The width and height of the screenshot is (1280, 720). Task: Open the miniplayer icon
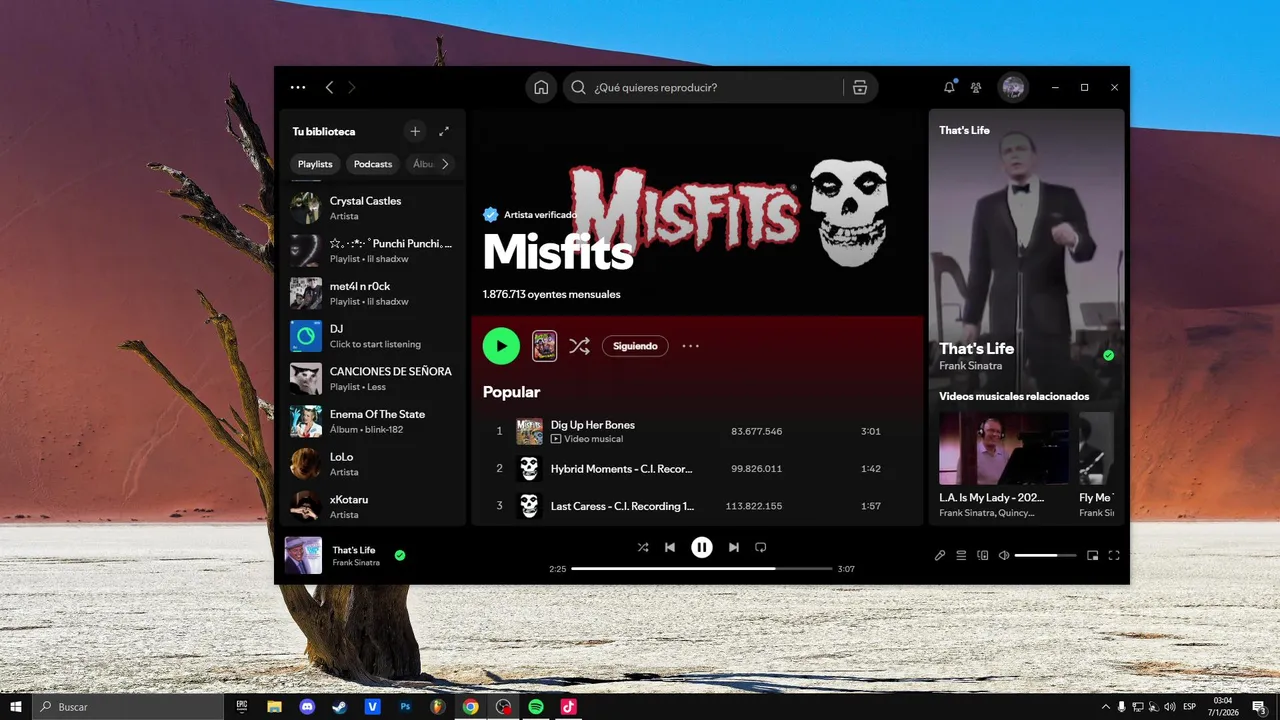click(x=1092, y=555)
